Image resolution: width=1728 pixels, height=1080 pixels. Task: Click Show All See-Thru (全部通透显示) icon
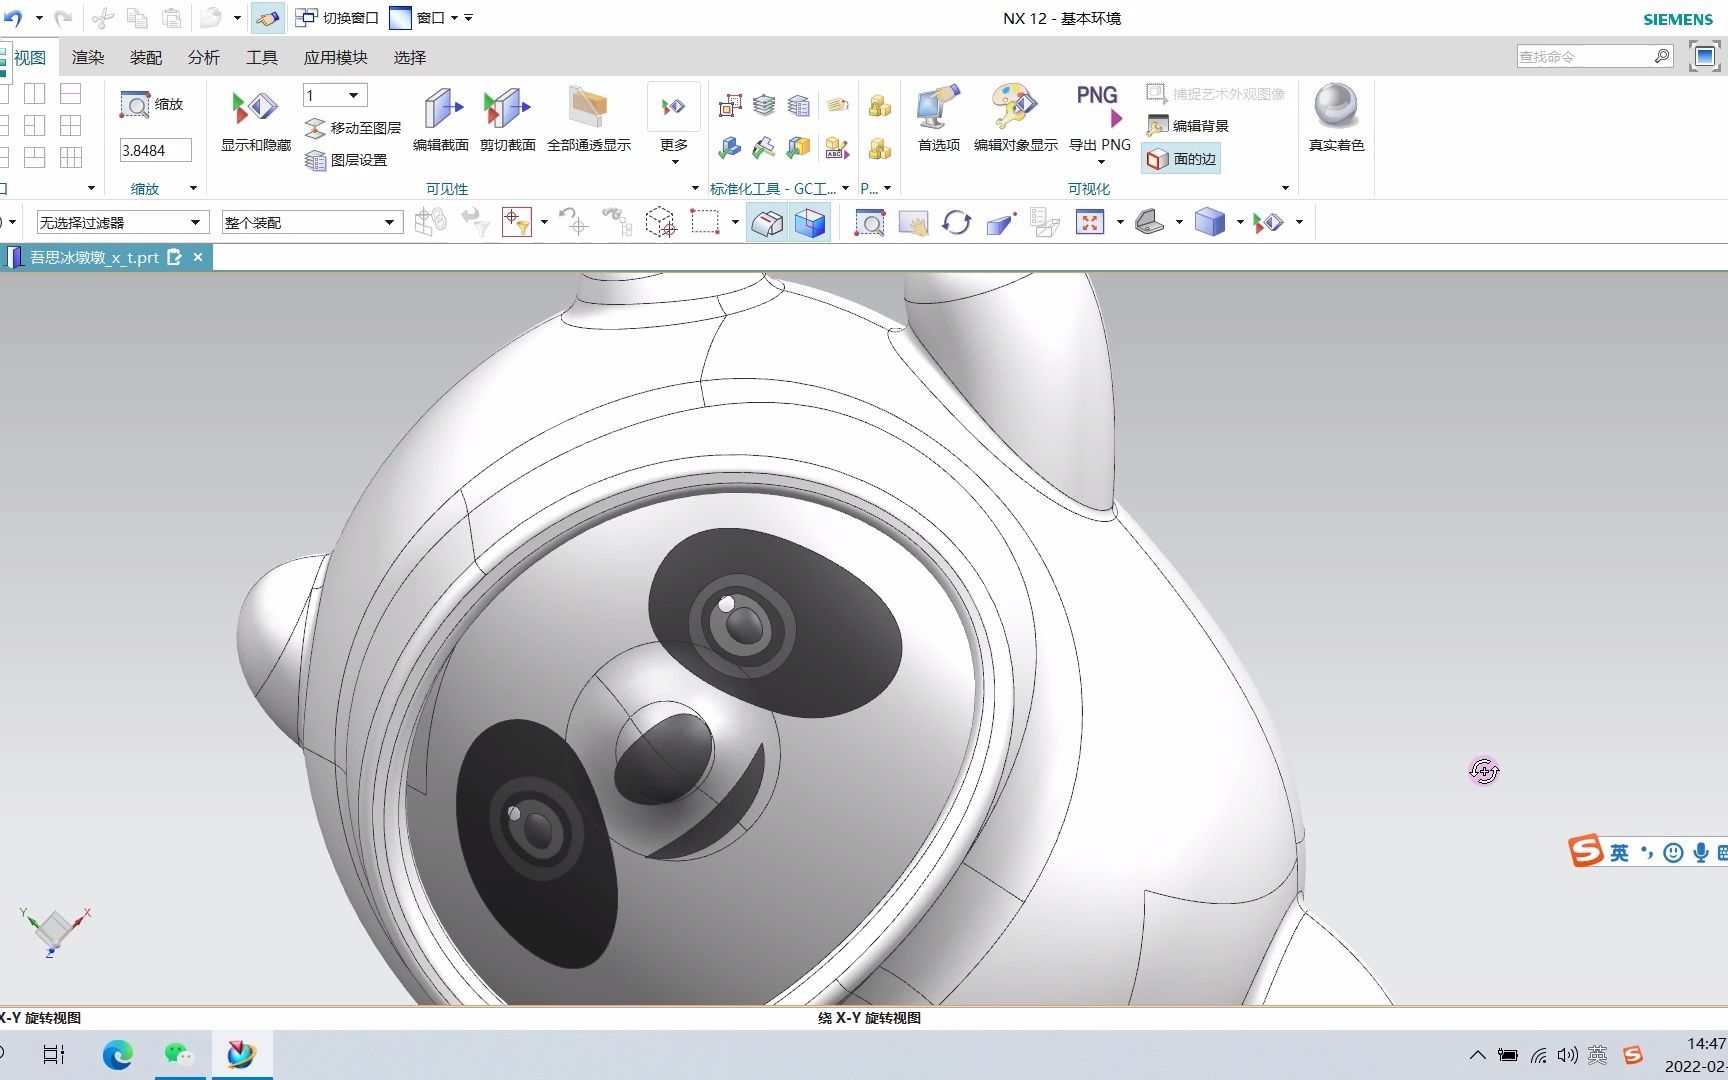pyautogui.click(x=588, y=108)
